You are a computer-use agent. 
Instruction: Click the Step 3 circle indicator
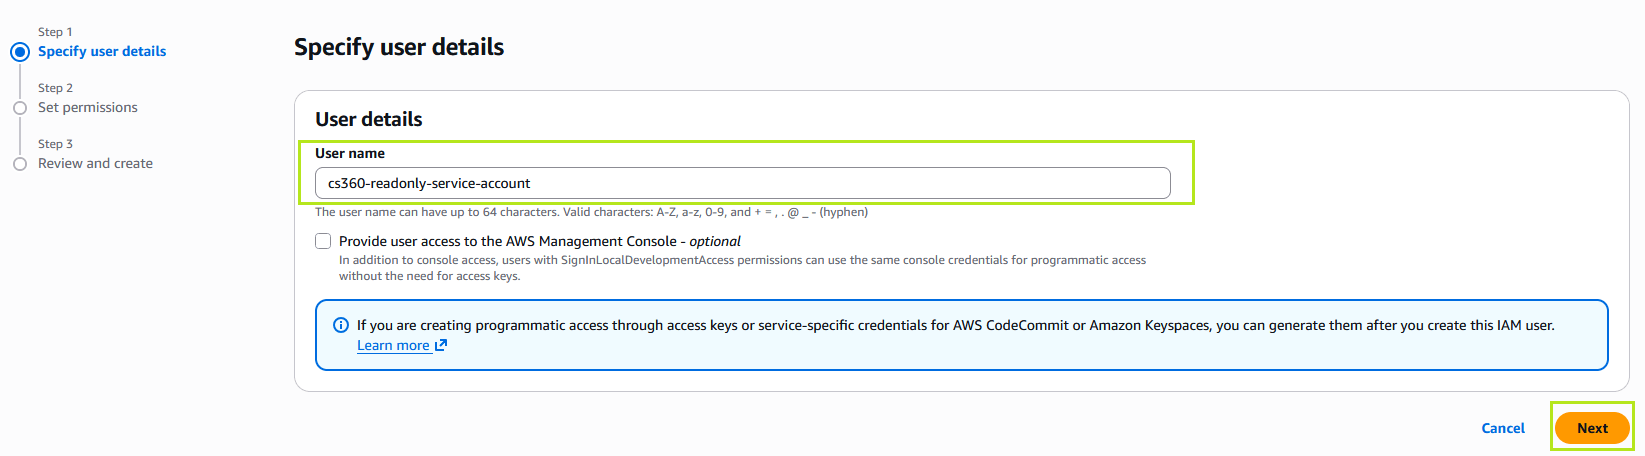click(20, 164)
